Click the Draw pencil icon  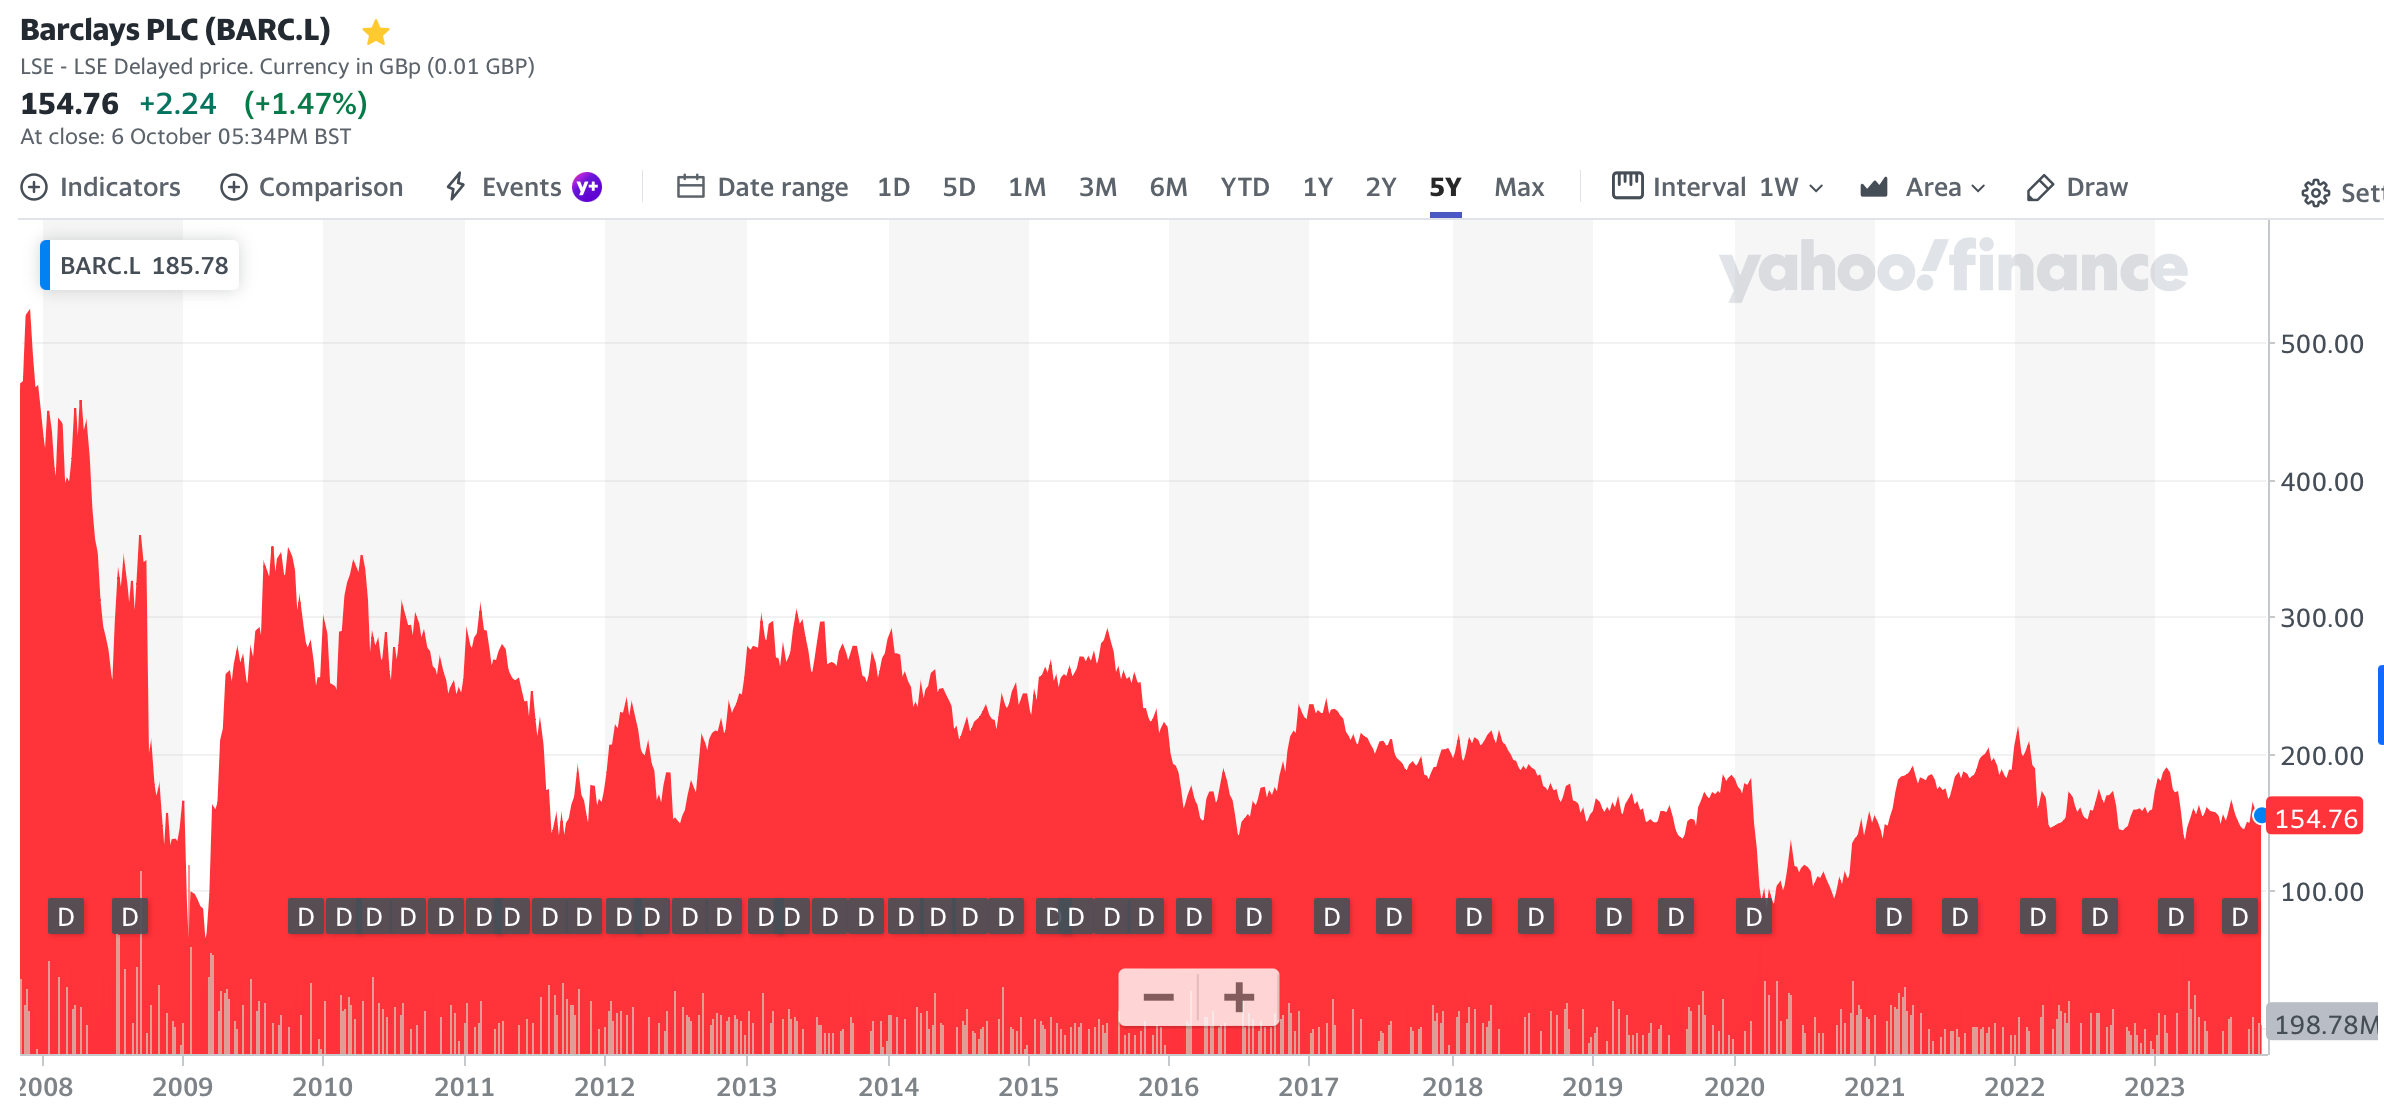pos(2040,187)
